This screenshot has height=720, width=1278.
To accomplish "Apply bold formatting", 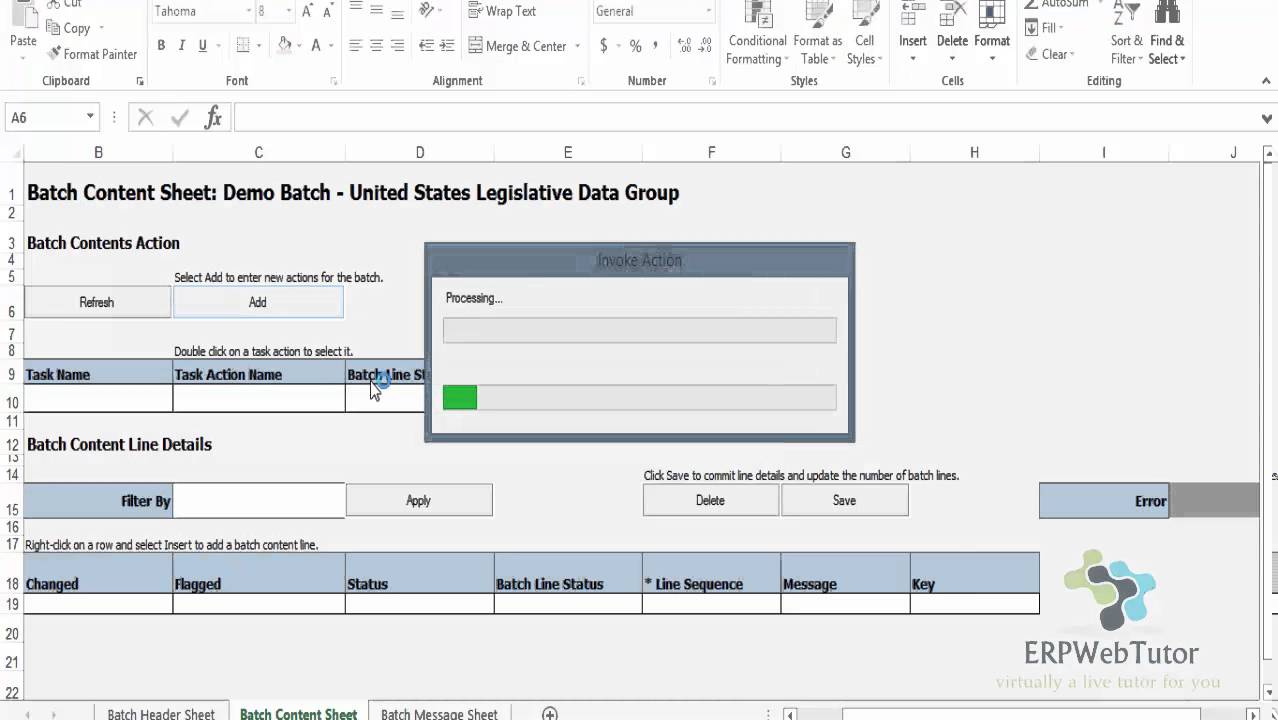I will pyautogui.click(x=161, y=46).
